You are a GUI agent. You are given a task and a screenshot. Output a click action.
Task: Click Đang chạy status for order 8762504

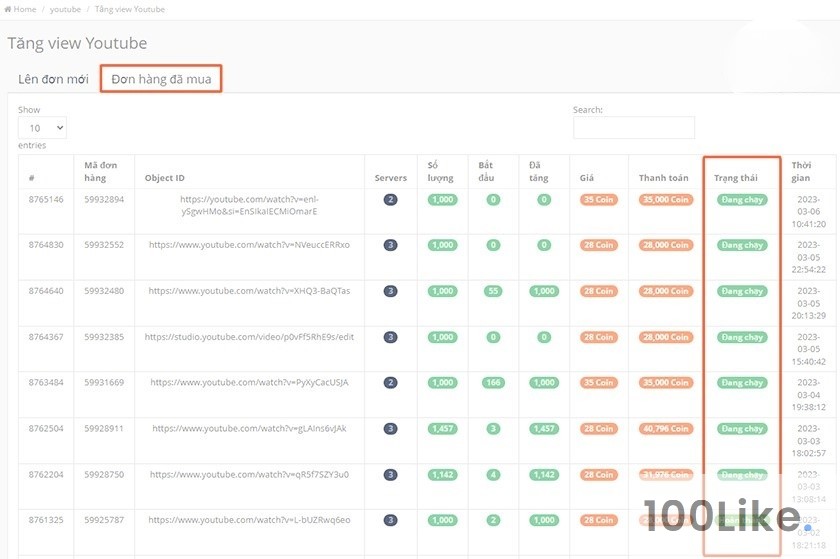742,429
